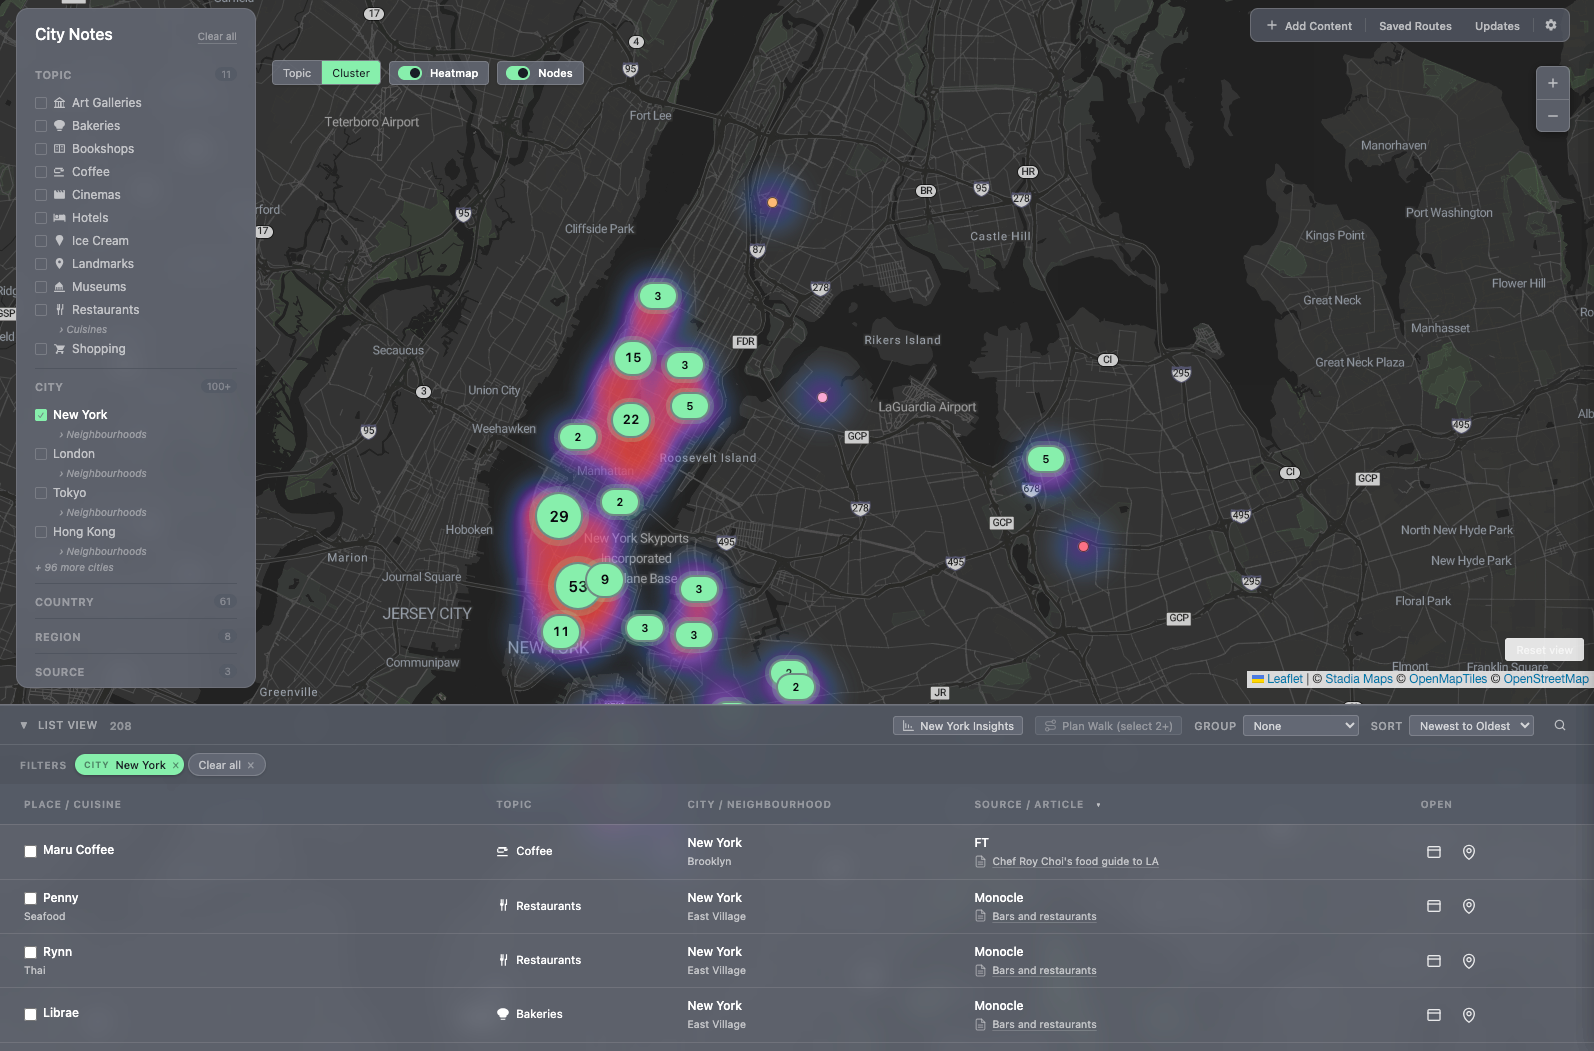Viewport: 1594px width, 1051px height.
Task: Open Librae card view icon
Action: (1433, 1015)
